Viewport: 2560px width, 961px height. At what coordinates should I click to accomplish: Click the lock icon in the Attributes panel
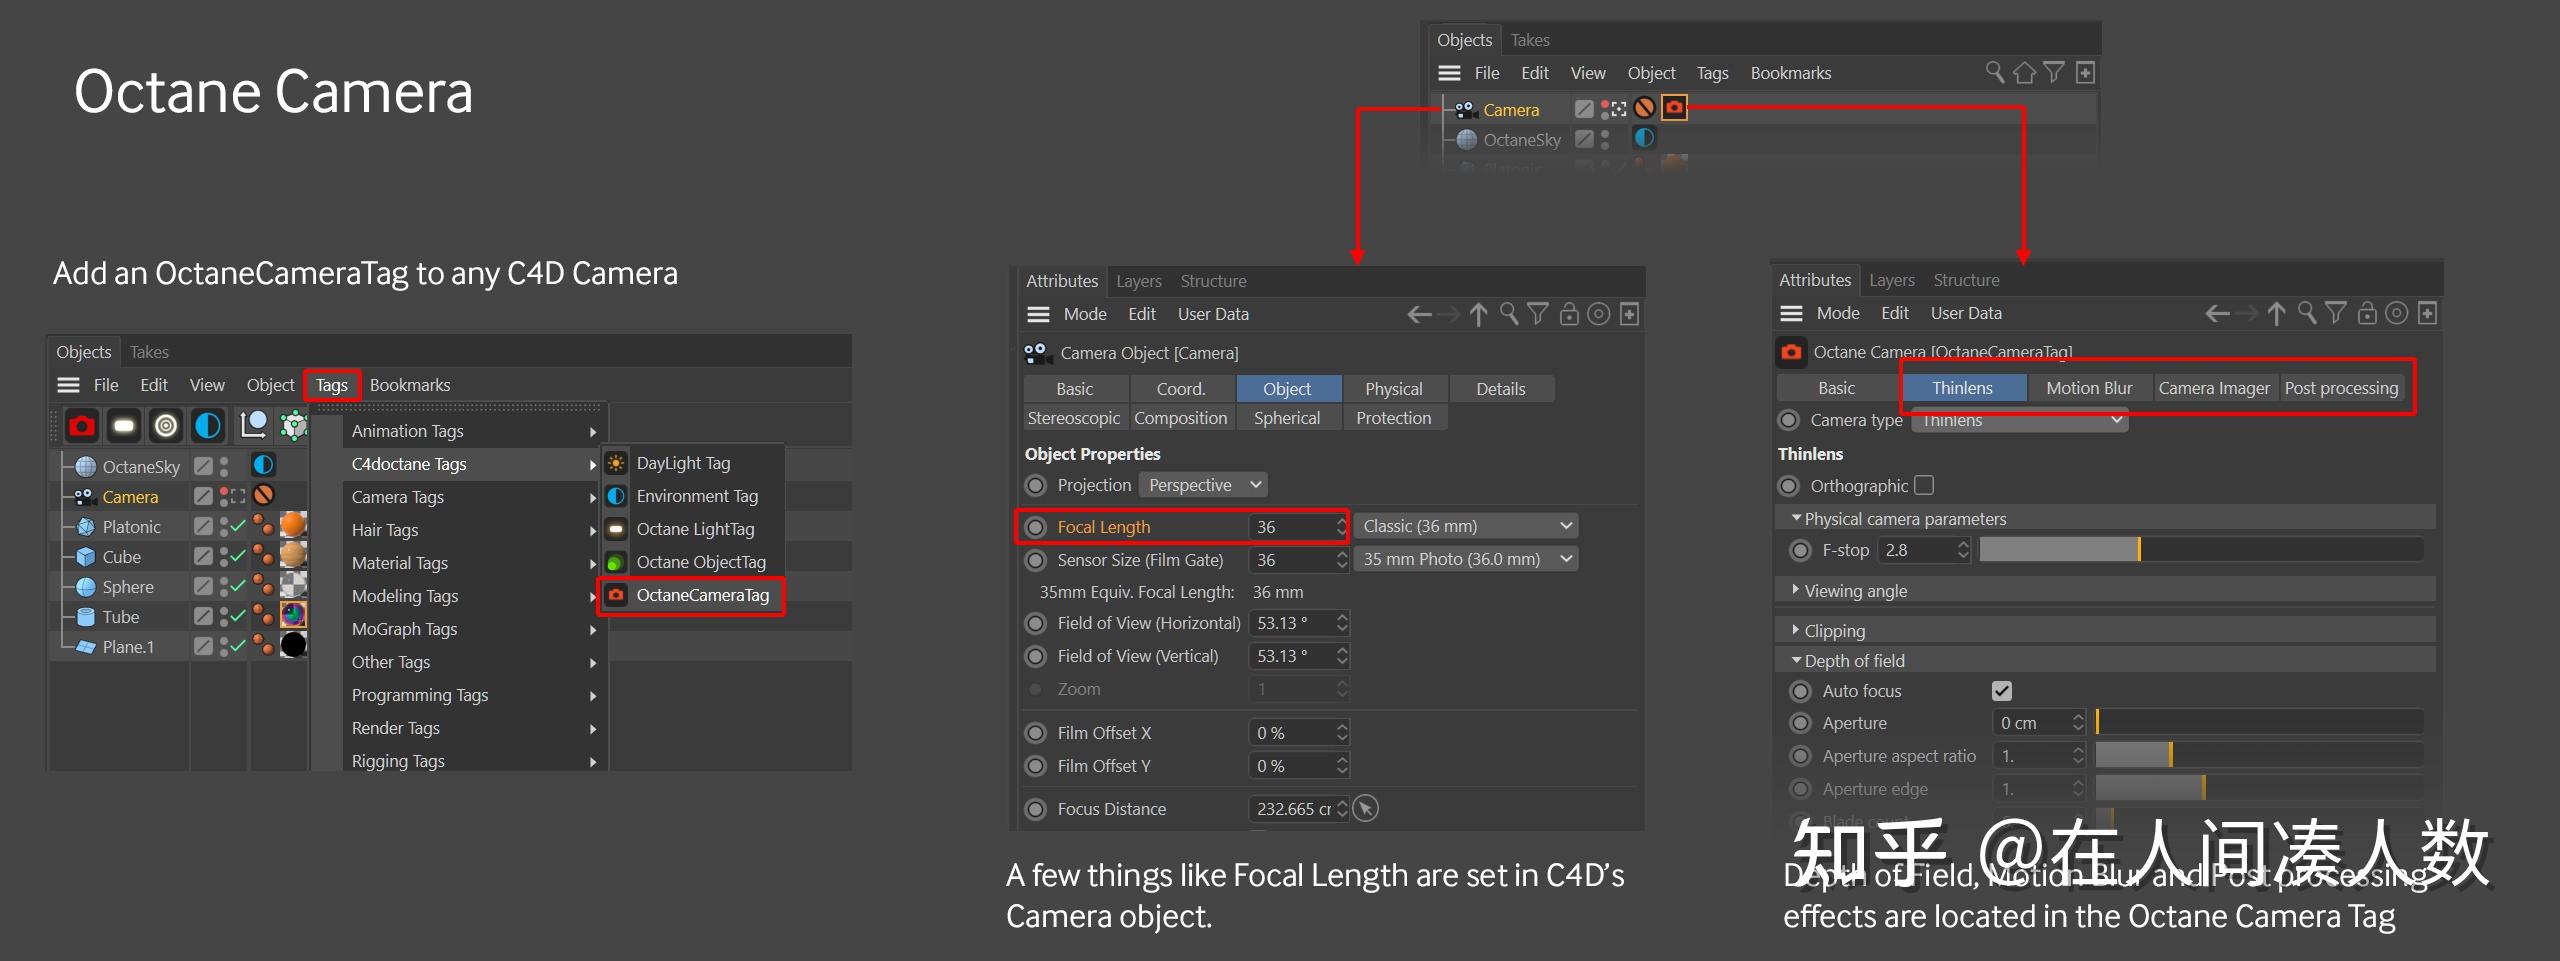pyautogui.click(x=1568, y=313)
